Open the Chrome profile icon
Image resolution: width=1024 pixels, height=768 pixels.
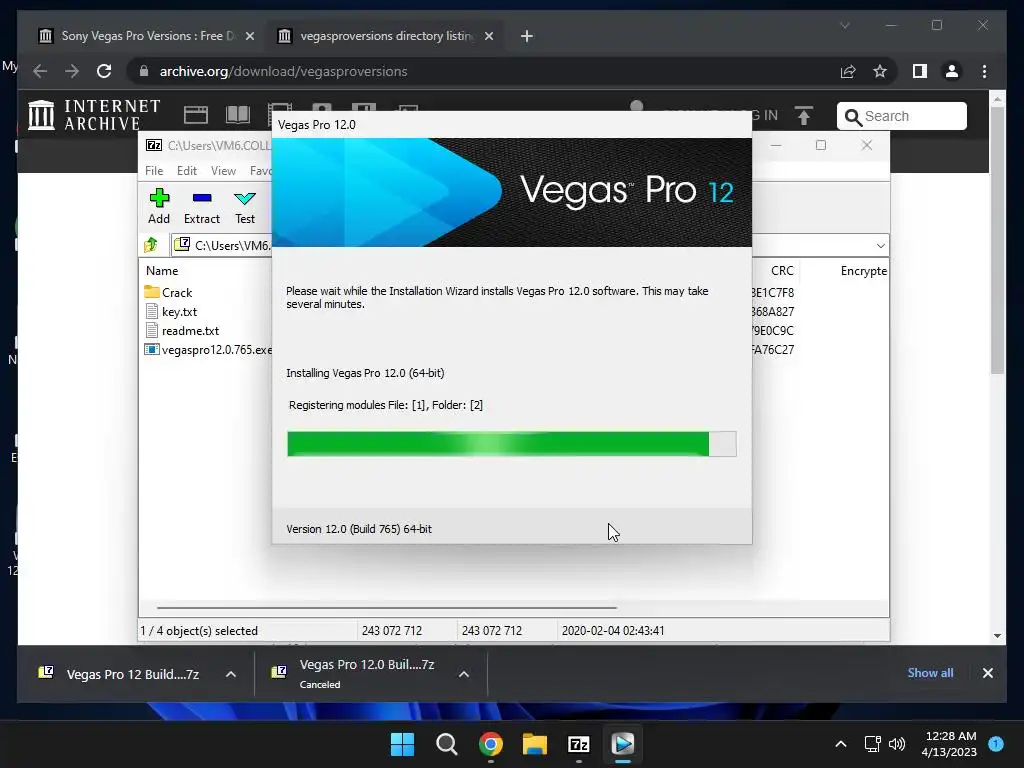pyautogui.click(x=952, y=71)
